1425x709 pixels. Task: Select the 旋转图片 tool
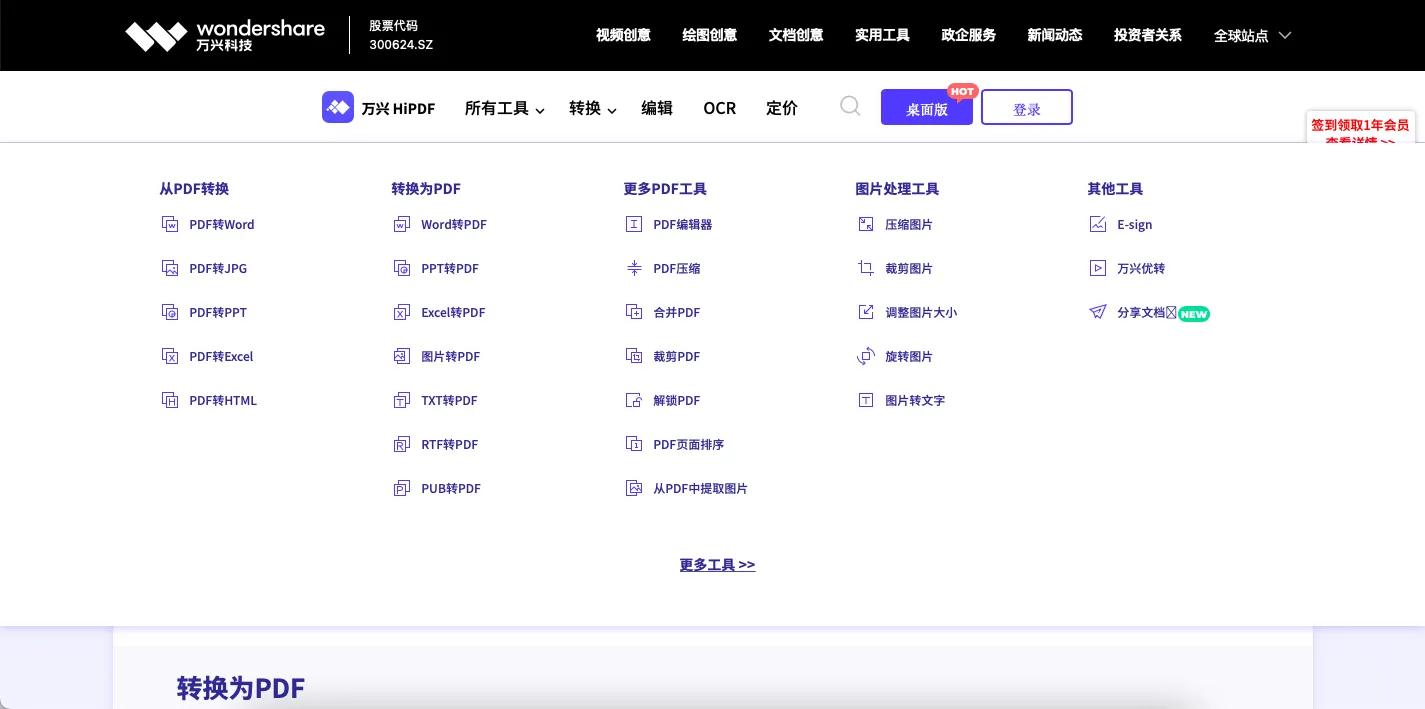(908, 356)
